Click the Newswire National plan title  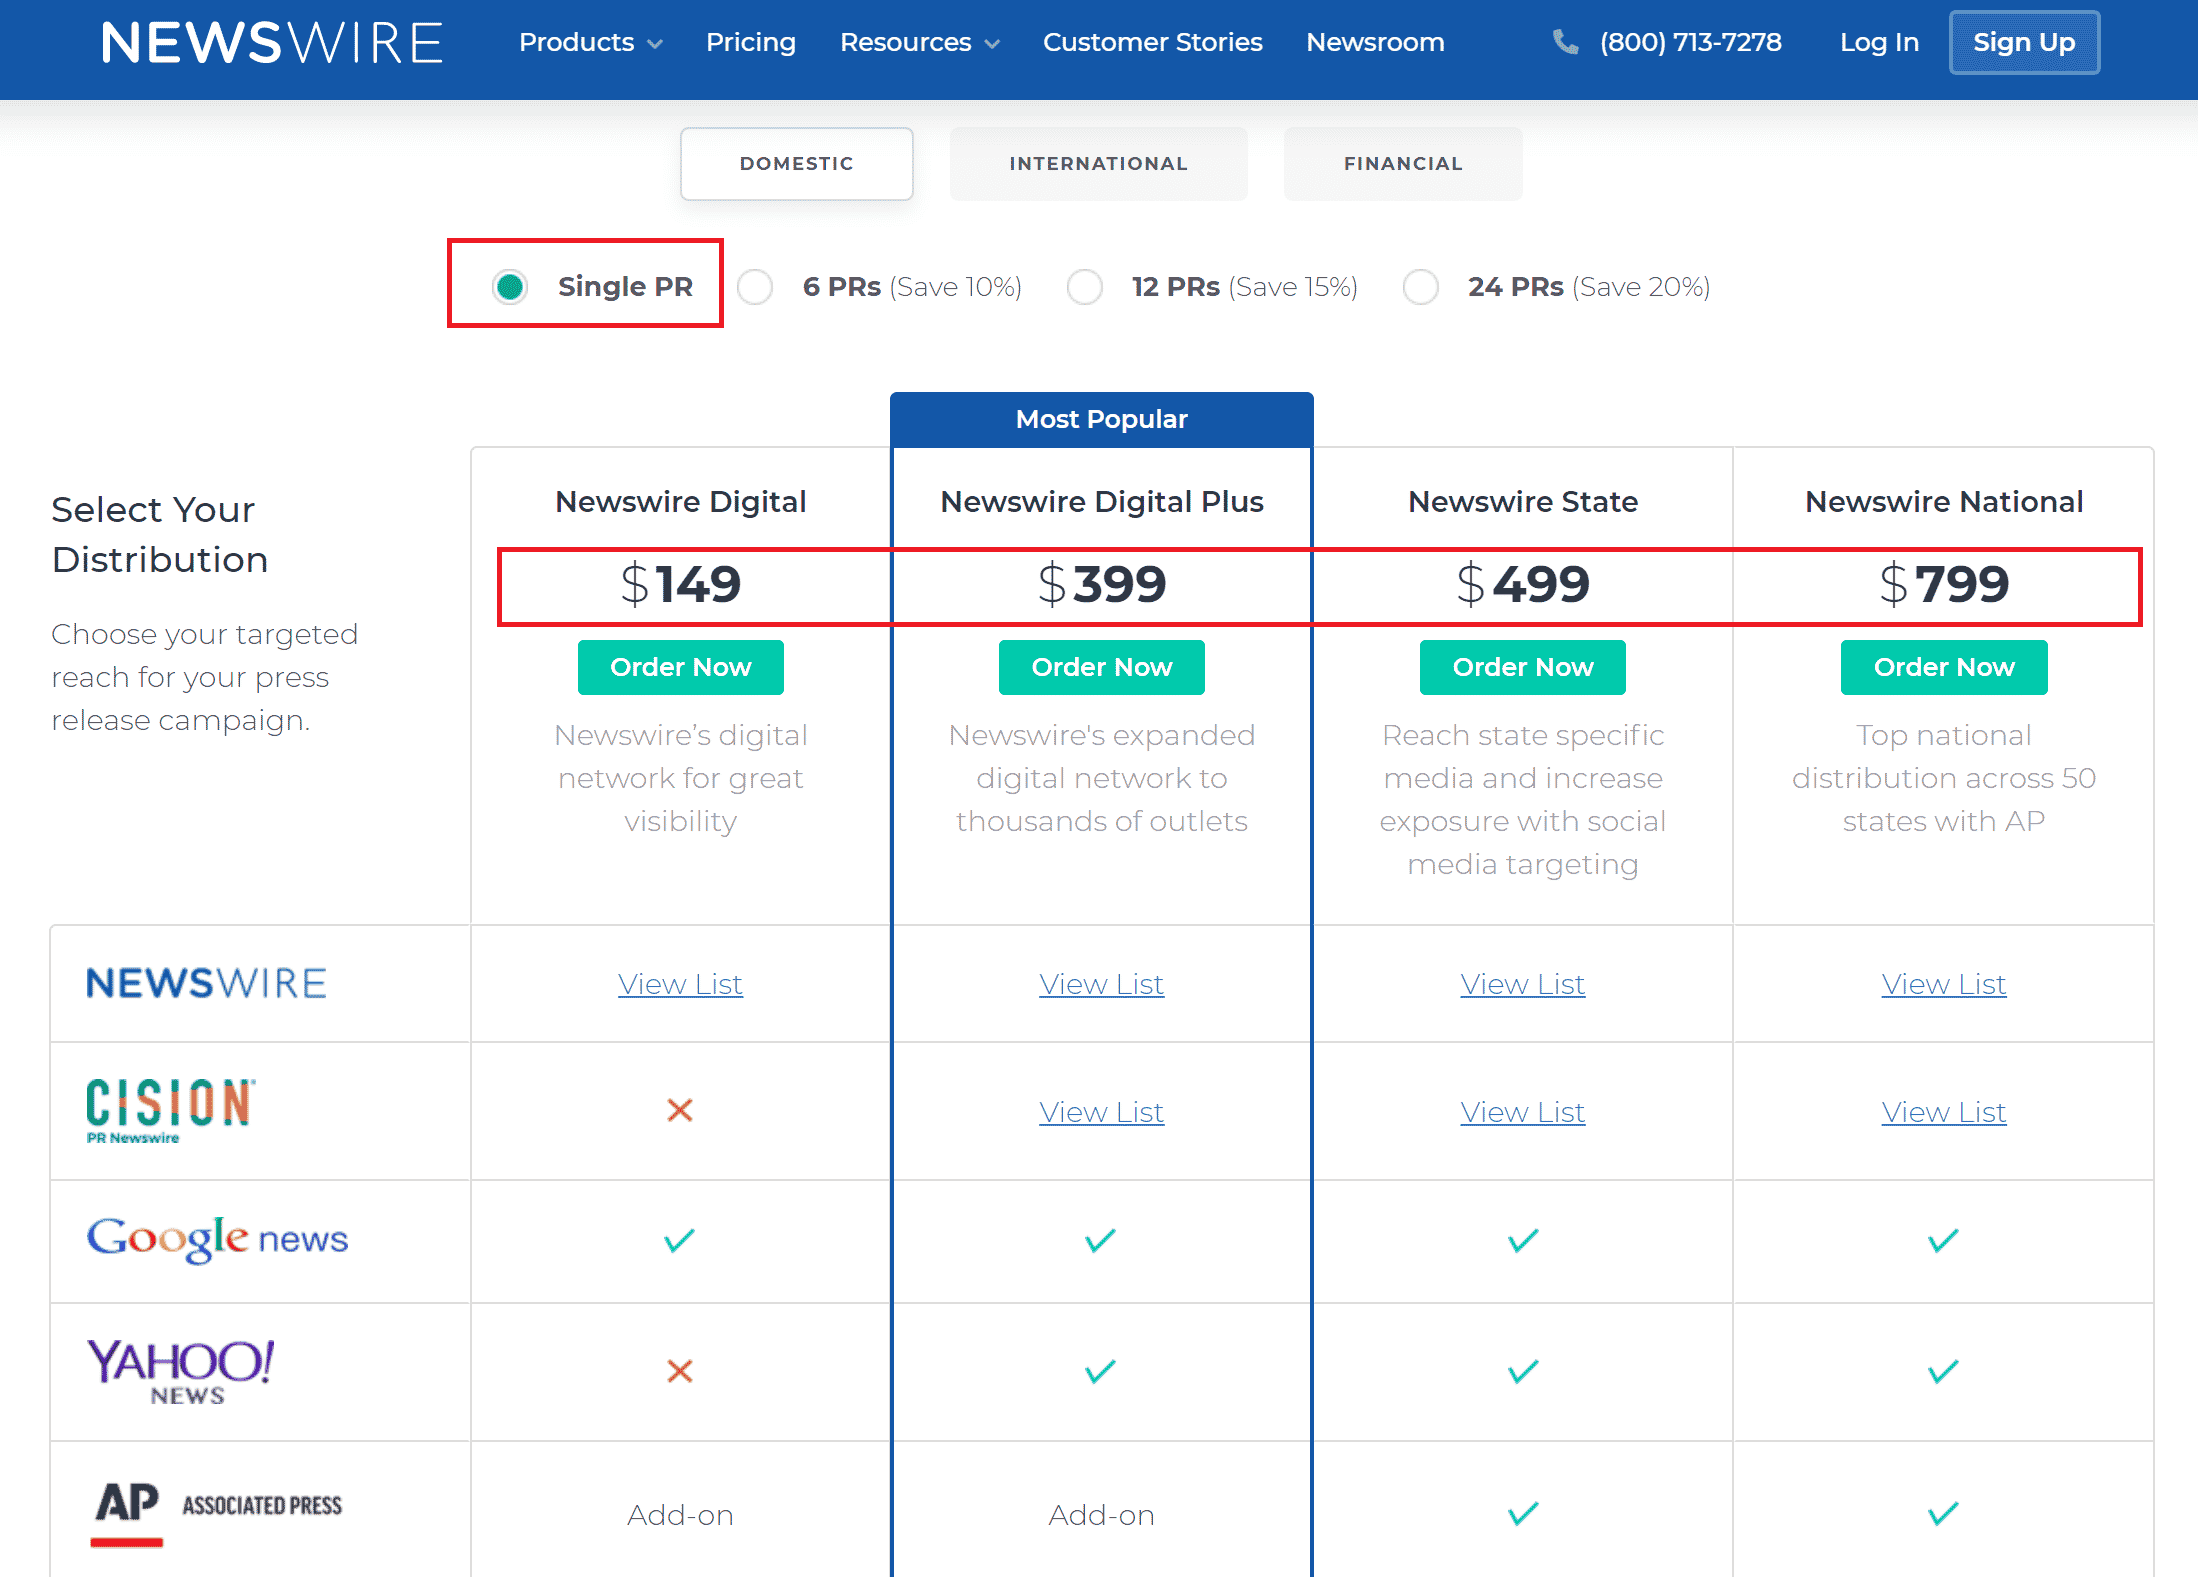(1944, 501)
